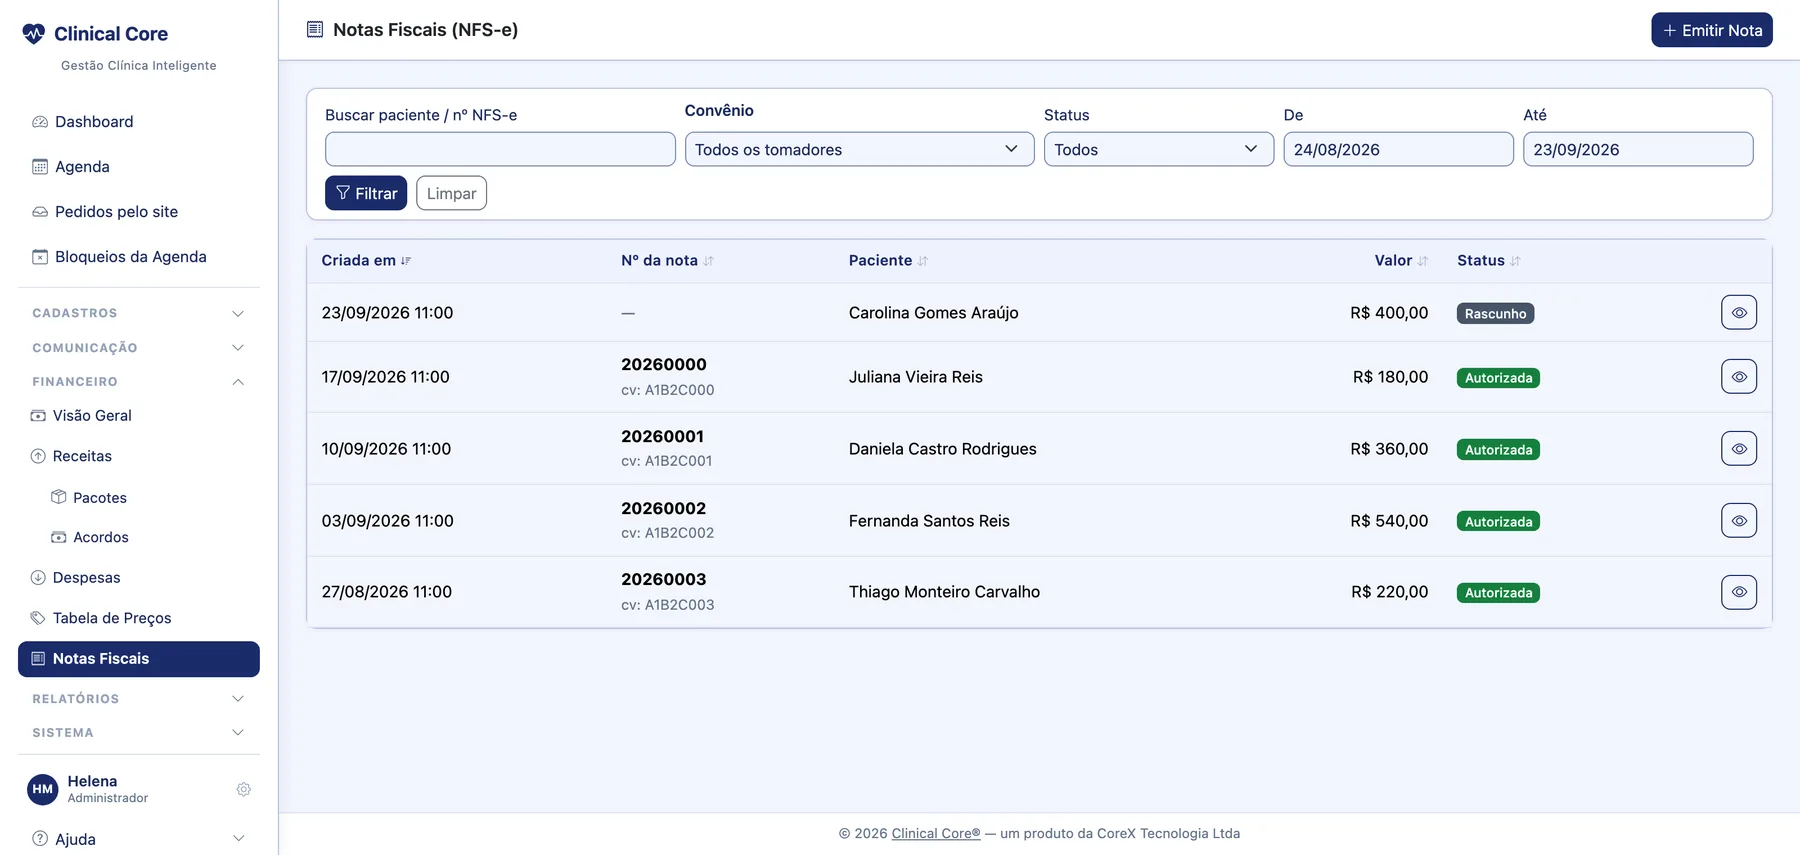Image resolution: width=1800 pixels, height=855 pixels.
Task: Open settings gear next to Helena
Action: pyautogui.click(x=243, y=789)
